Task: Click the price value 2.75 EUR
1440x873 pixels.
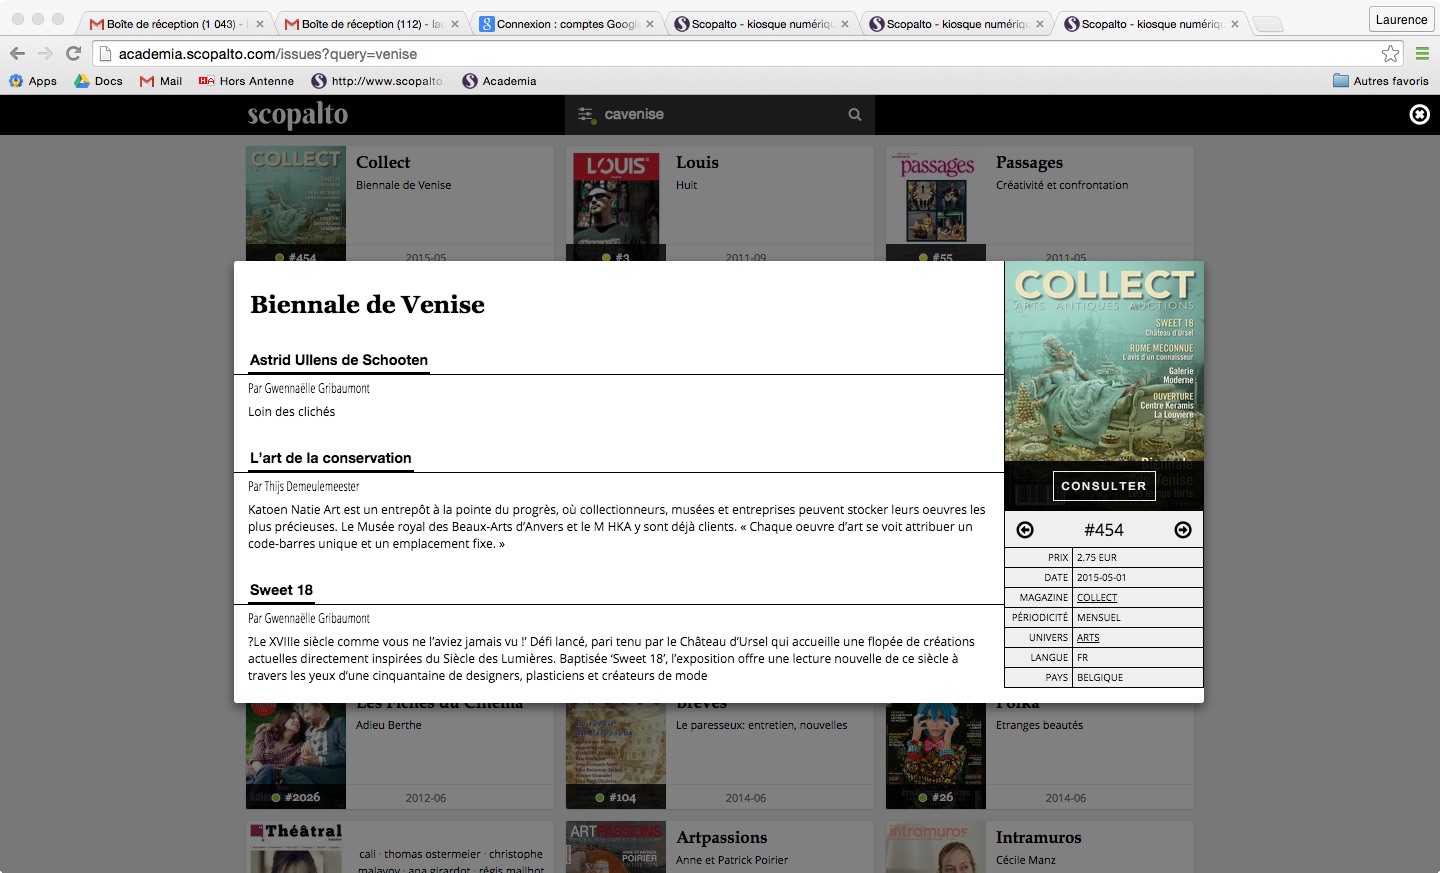Action: click(1097, 558)
